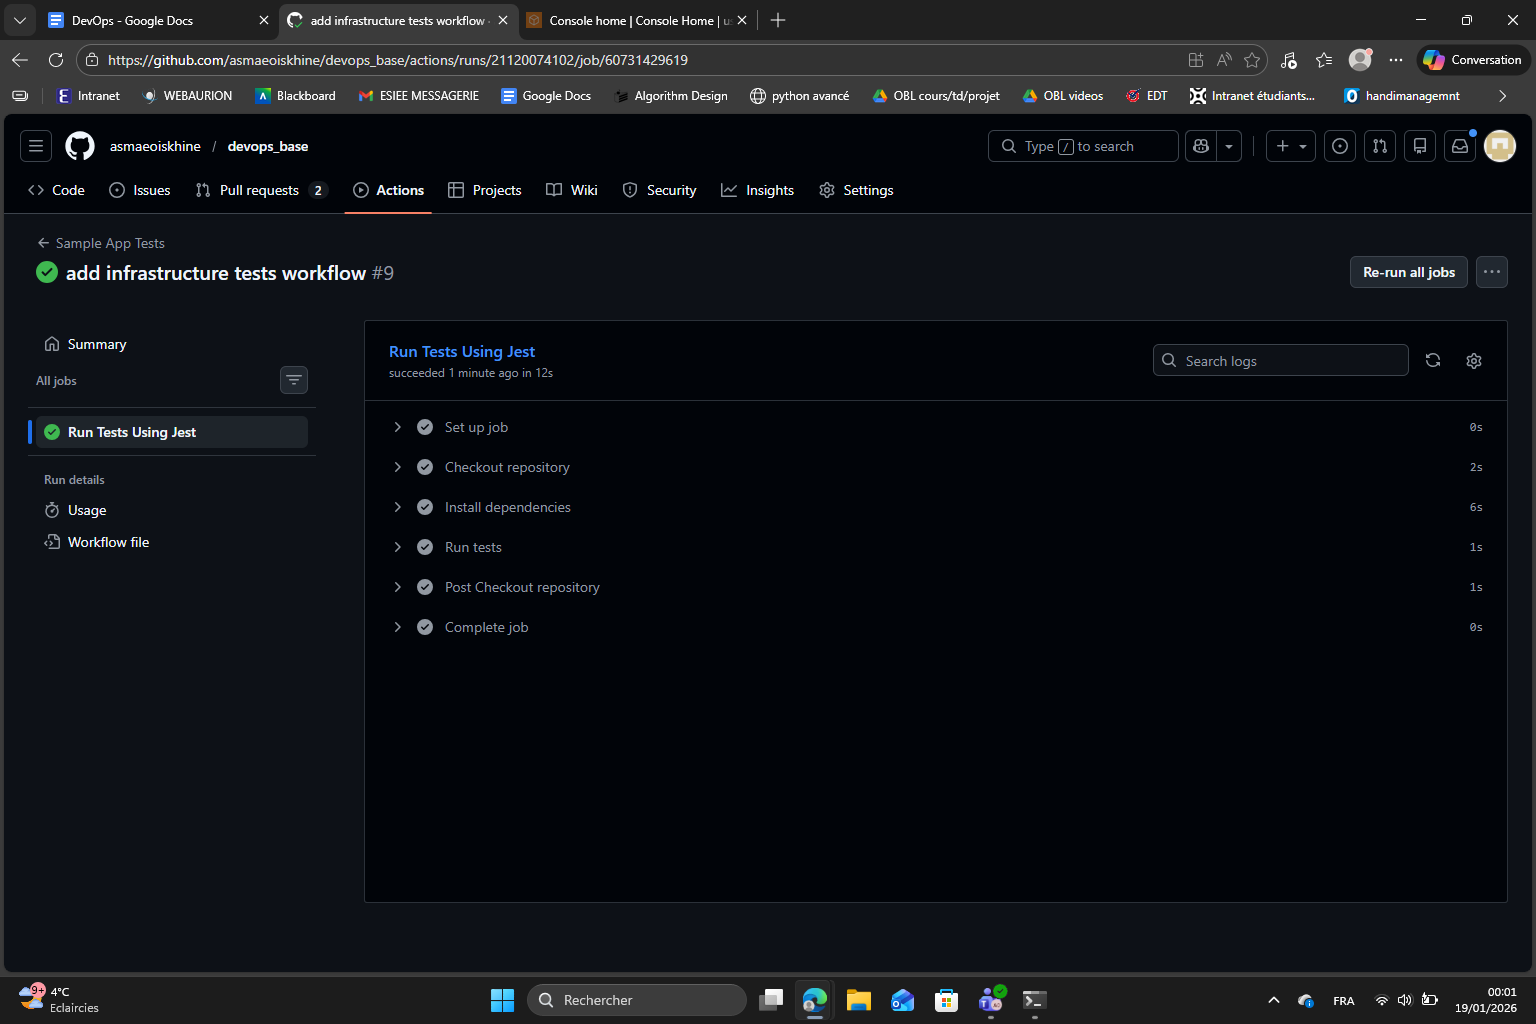Expand the Run tests step

tap(398, 547)
